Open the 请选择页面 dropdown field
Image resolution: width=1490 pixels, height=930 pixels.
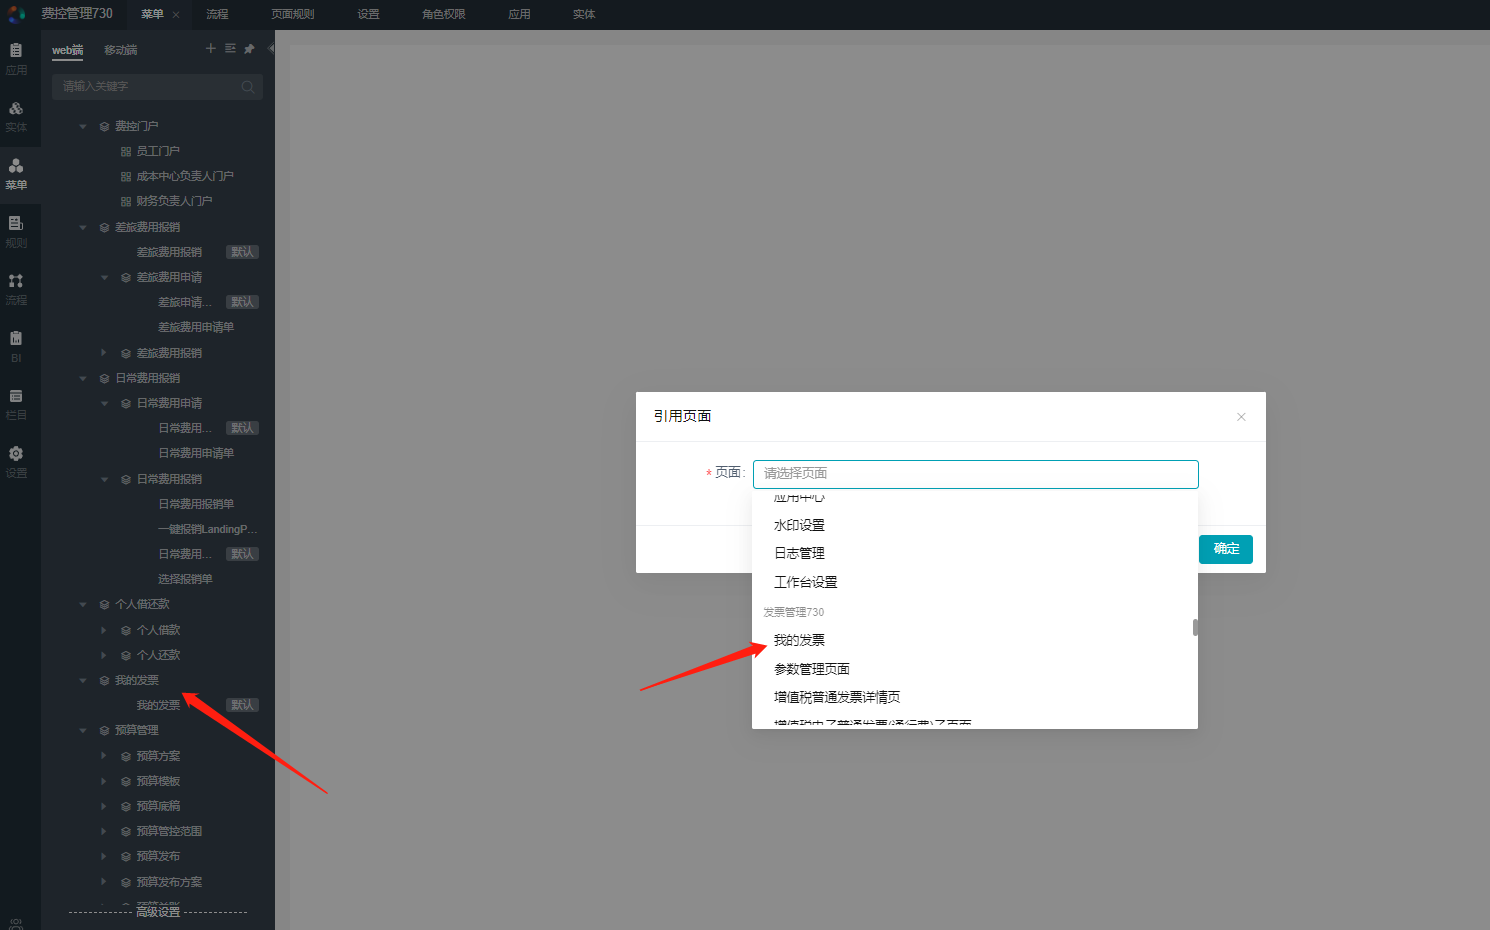[x=975, y=474]
